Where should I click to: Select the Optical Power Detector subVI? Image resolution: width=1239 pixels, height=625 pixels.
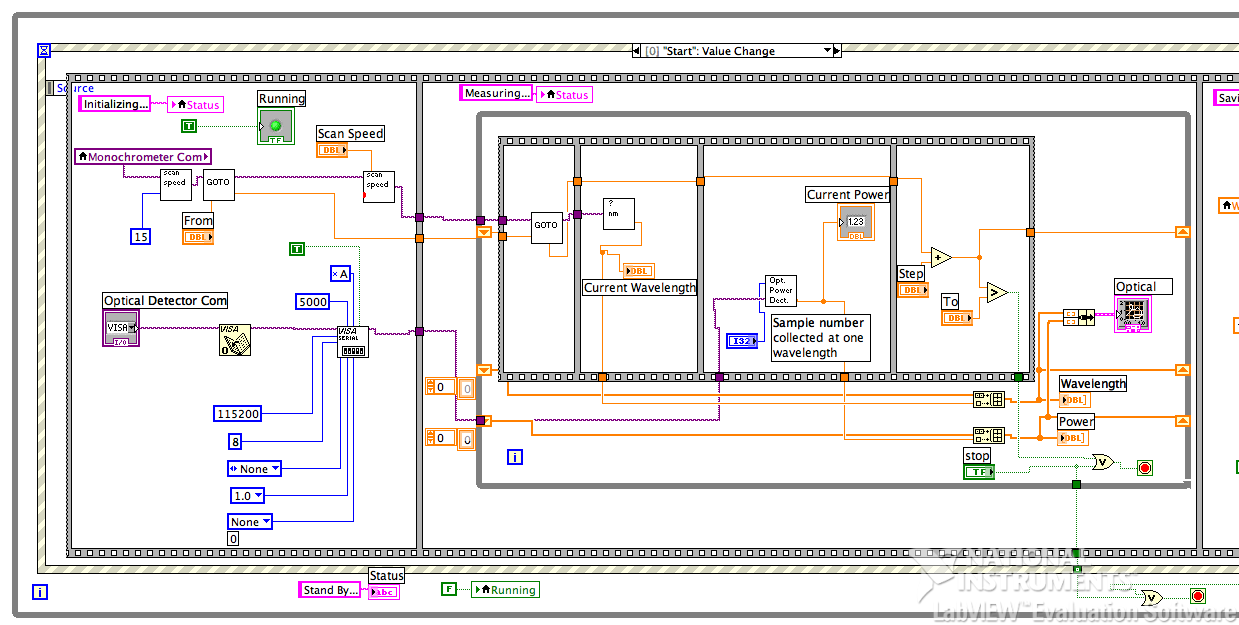pyautogui.click(x=780, y=290)
